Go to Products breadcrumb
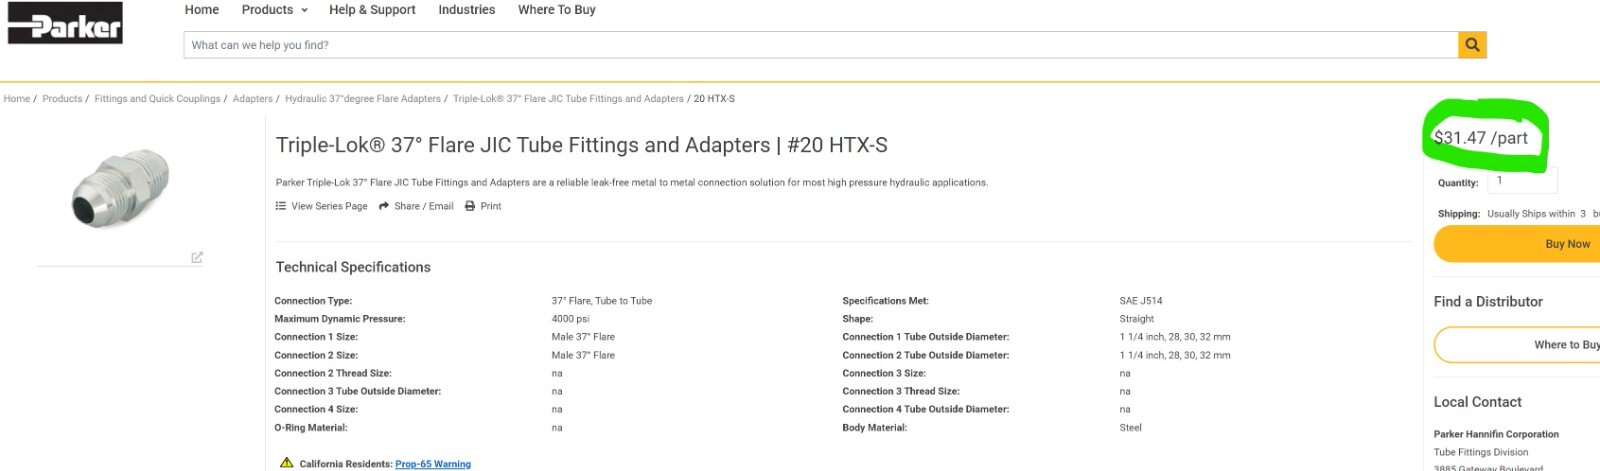 tap(62, 99)
